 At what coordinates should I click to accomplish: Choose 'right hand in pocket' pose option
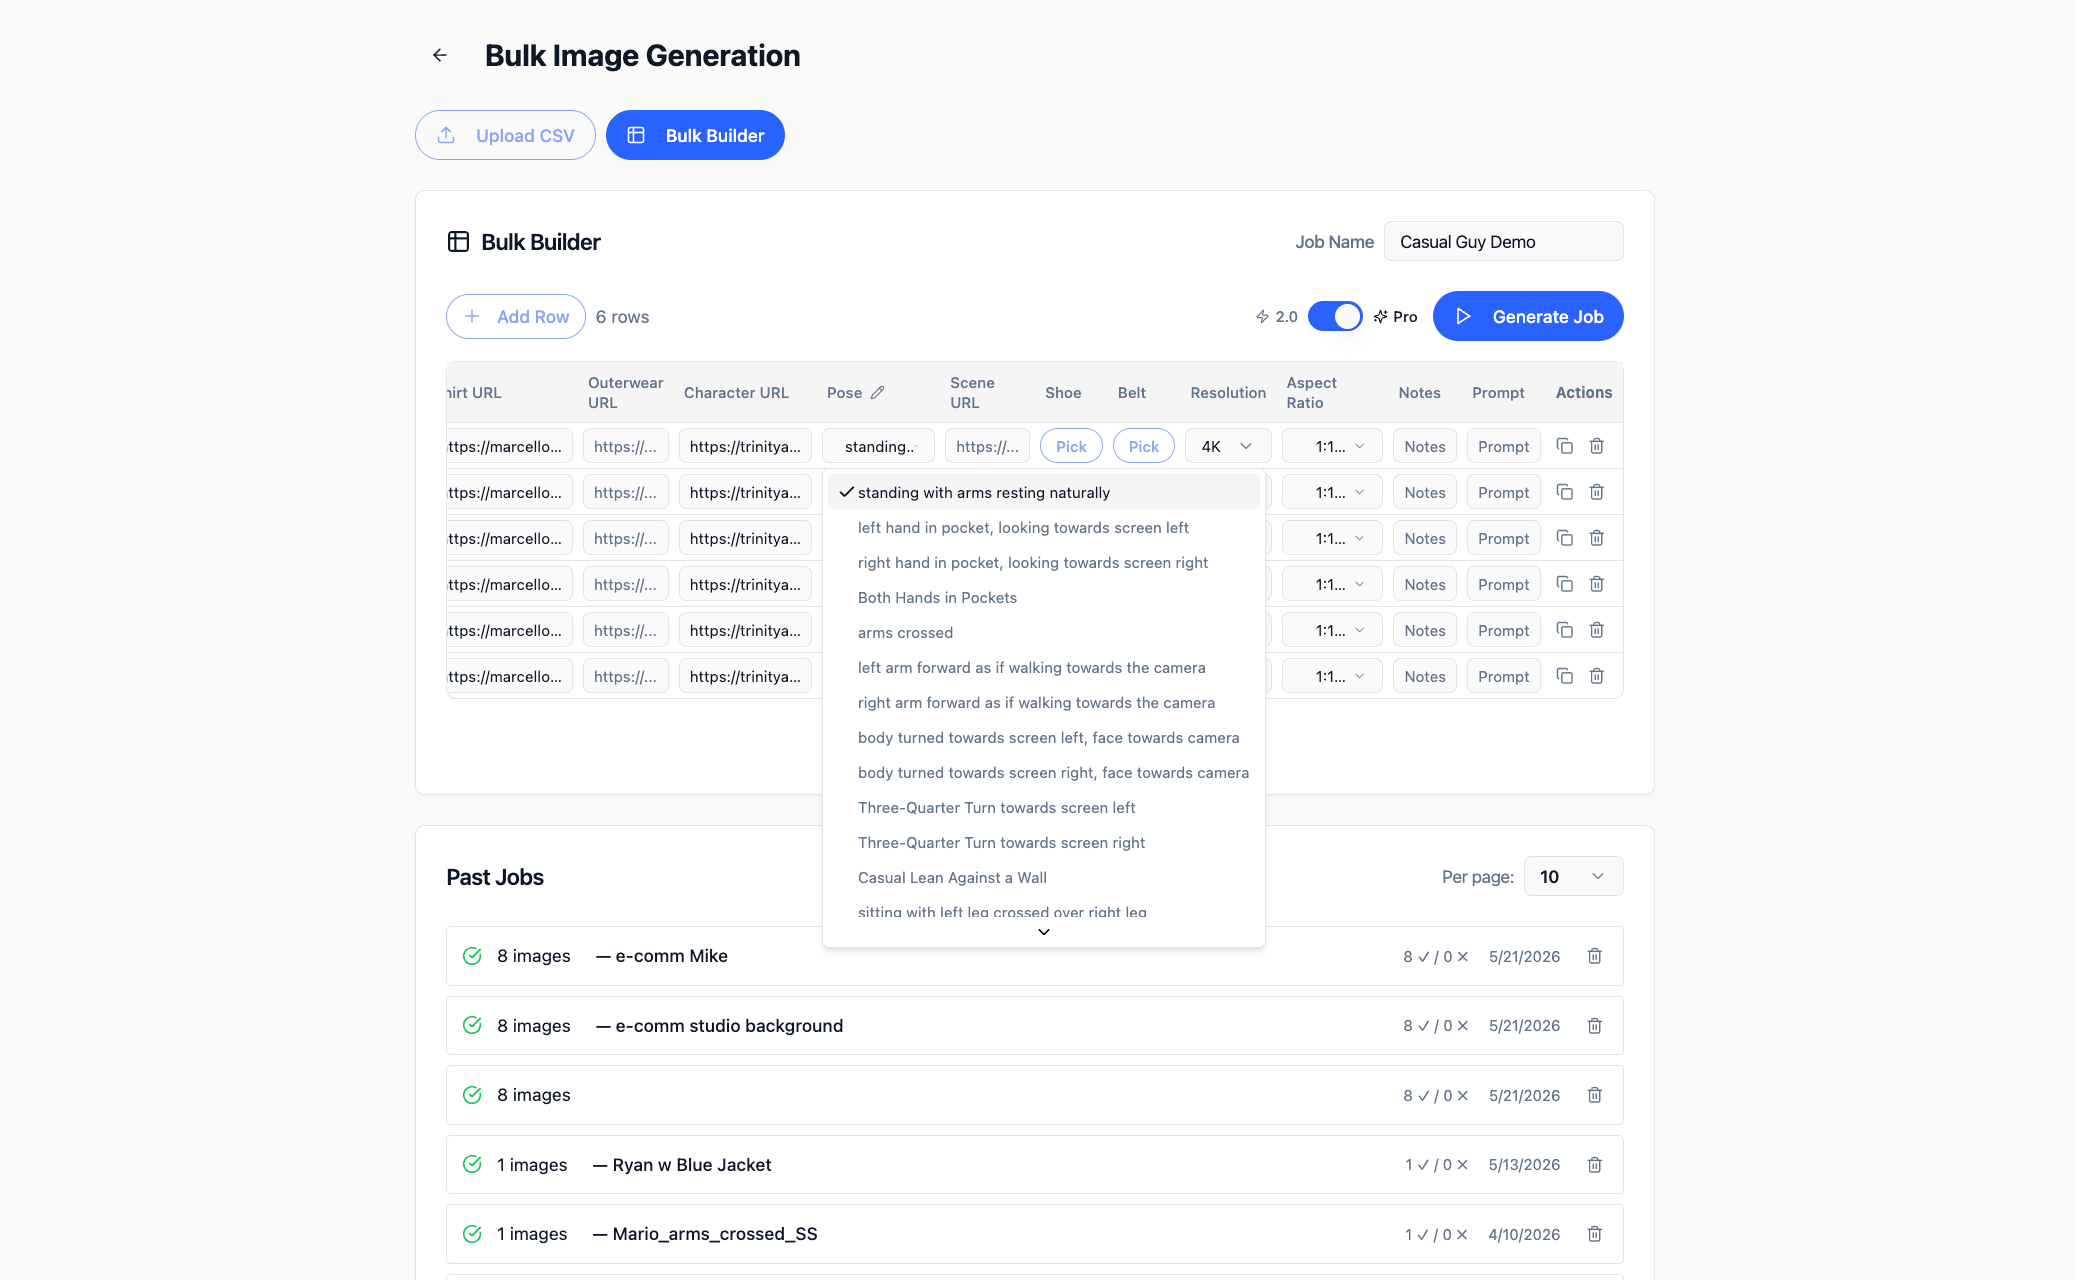pyautogui.click(x=1043, y=562)
